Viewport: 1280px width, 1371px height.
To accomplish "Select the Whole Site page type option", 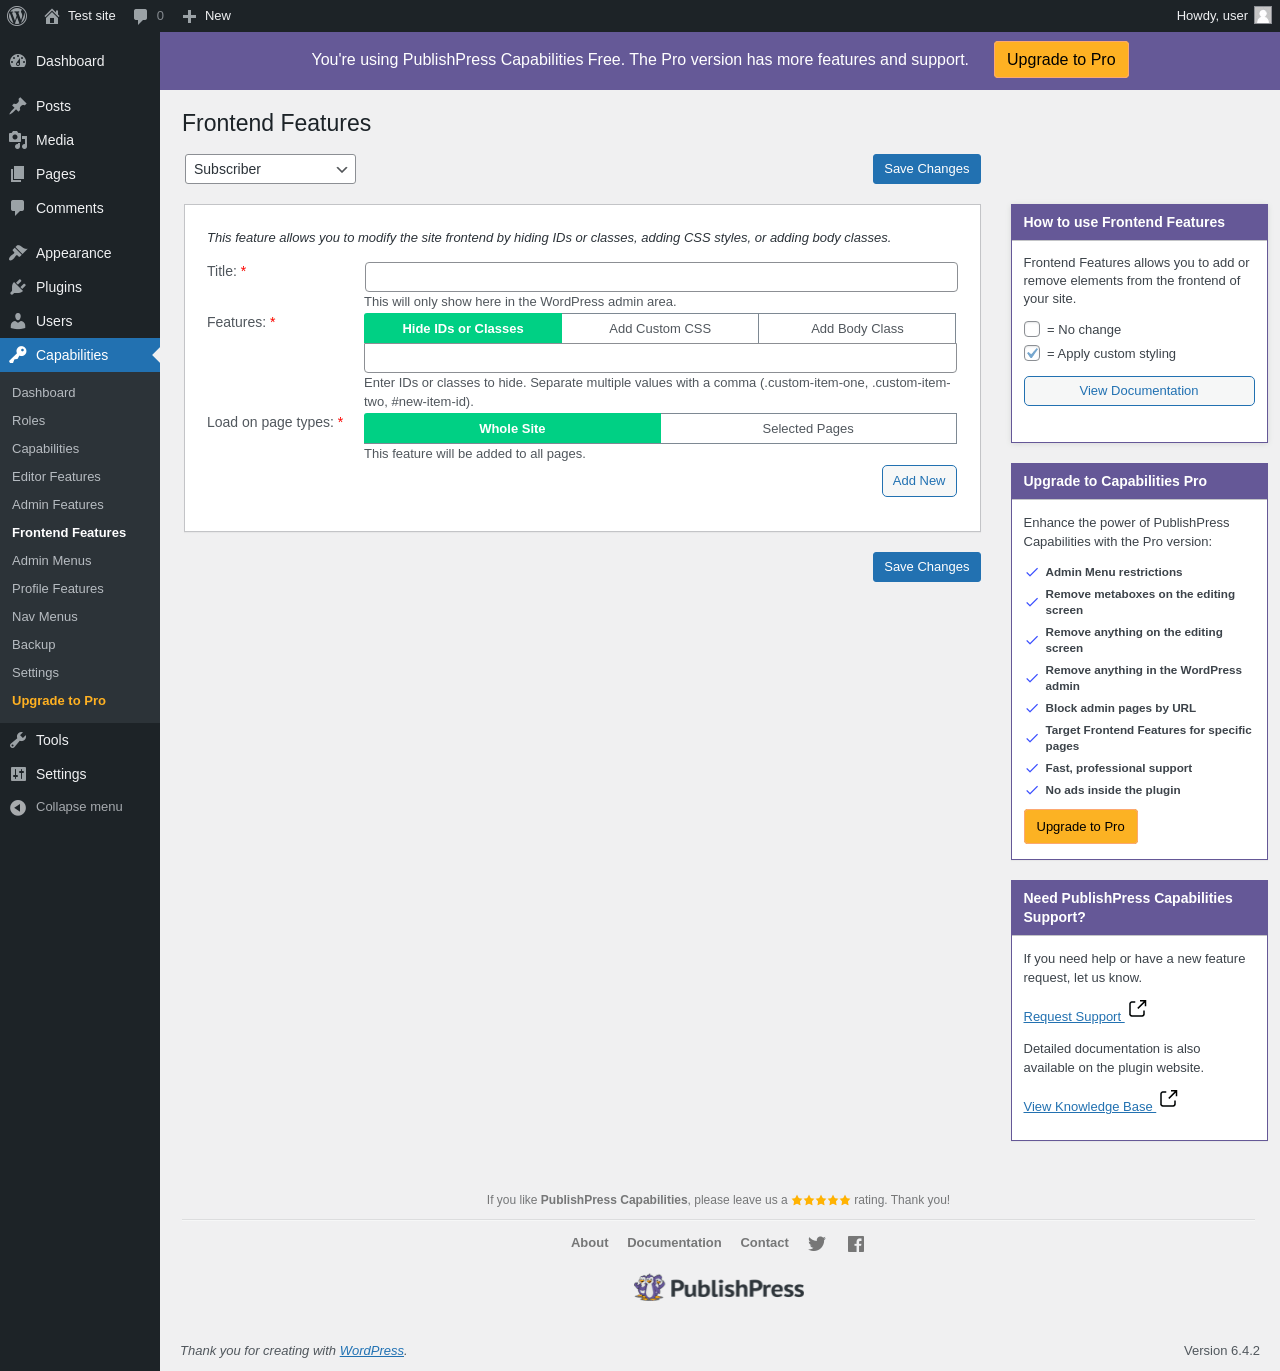I will (512, 428).
